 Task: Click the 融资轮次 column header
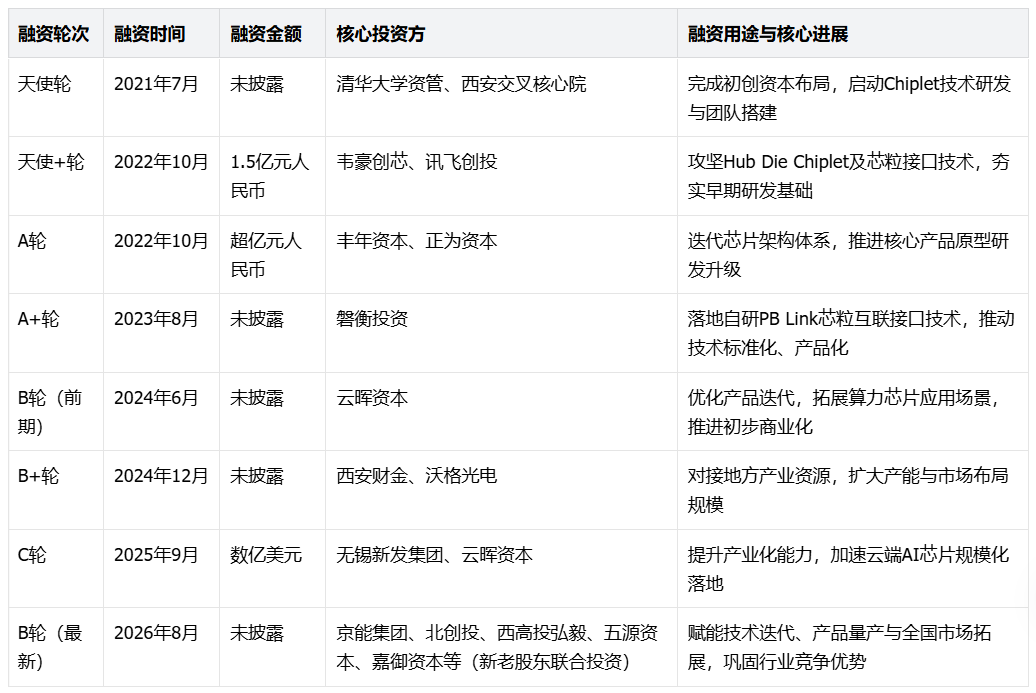56,34
